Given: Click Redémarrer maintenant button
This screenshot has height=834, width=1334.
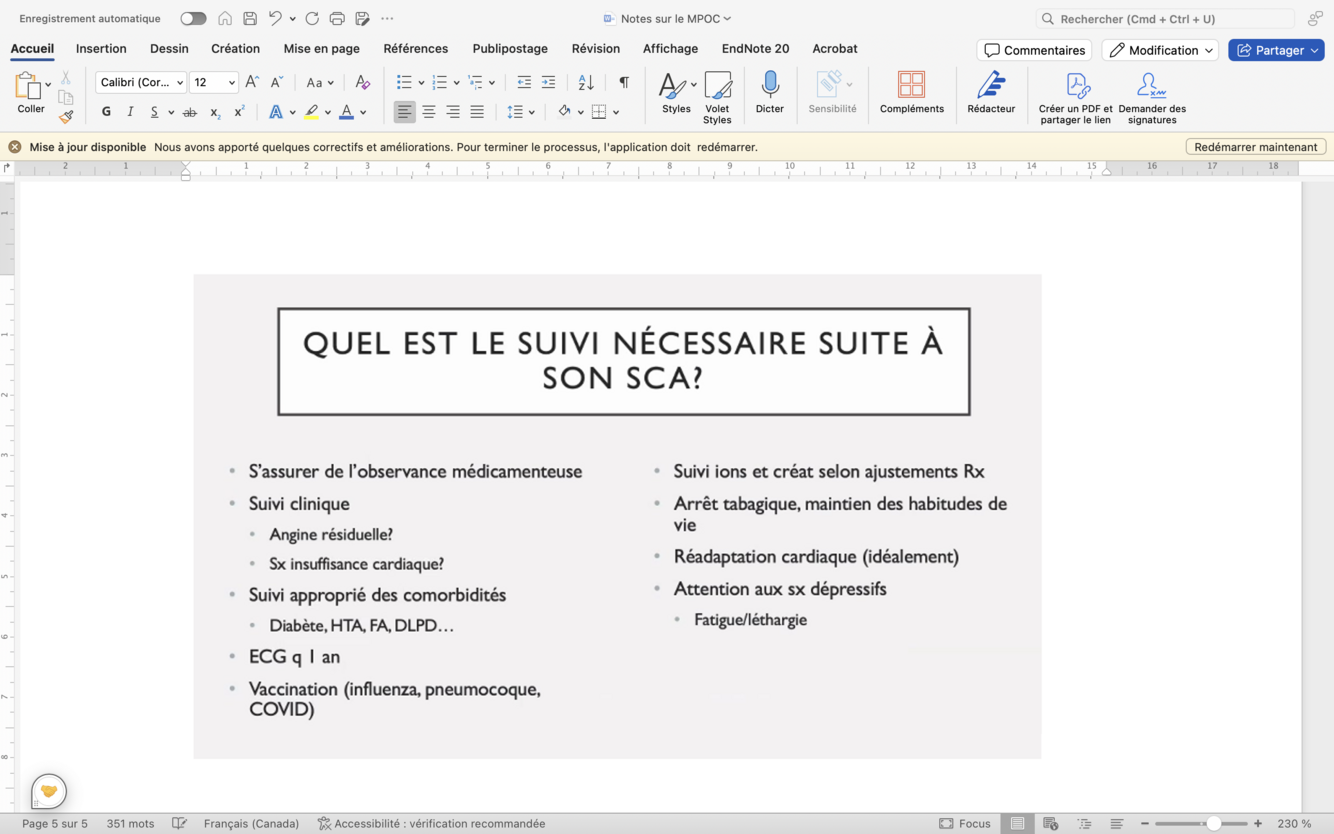Looking at the screenshot, I should [1256, 147].
